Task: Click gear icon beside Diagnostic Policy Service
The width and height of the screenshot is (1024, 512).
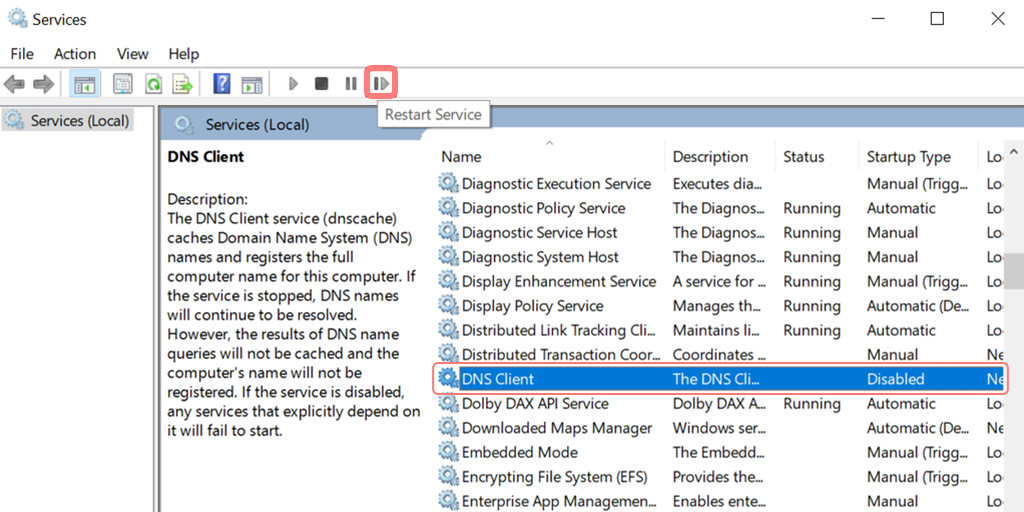Action: pos(448,208)
